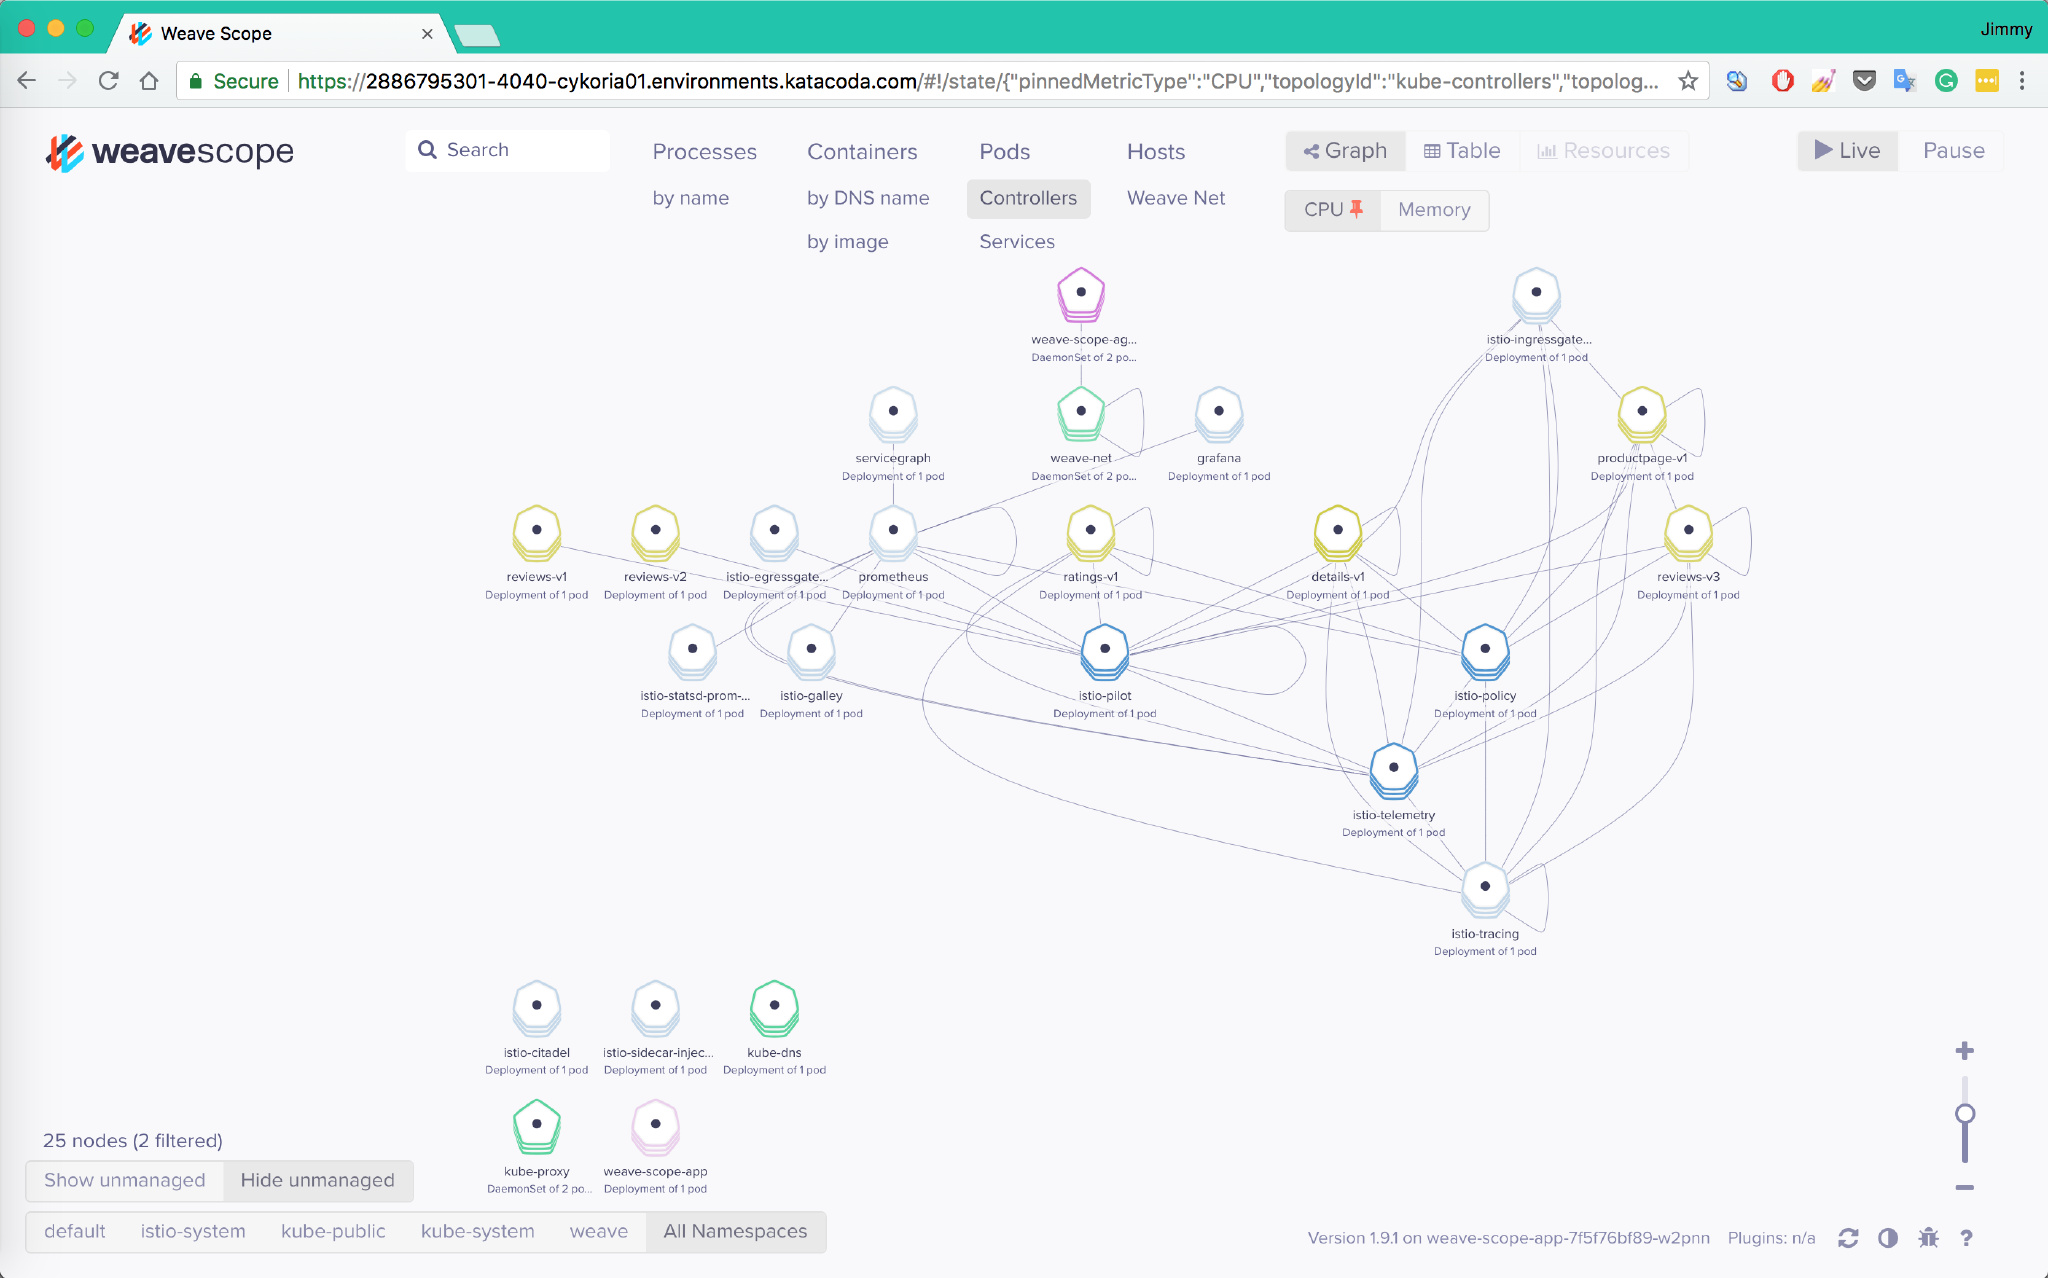Zoom out with the minus icon

[x=1964, y=1188]
